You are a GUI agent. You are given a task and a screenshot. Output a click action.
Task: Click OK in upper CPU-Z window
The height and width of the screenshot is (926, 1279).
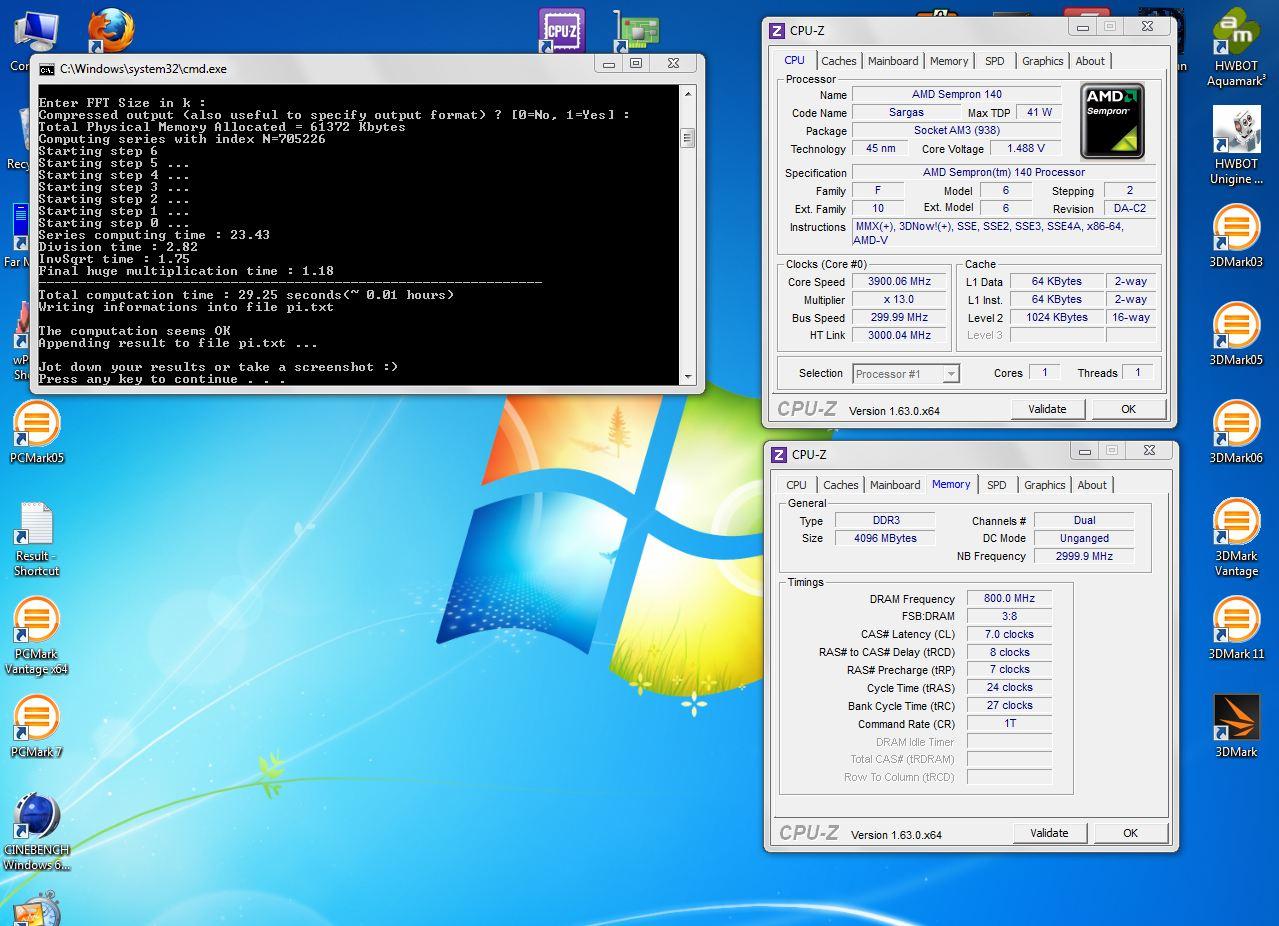click(x=1128, y=409)
